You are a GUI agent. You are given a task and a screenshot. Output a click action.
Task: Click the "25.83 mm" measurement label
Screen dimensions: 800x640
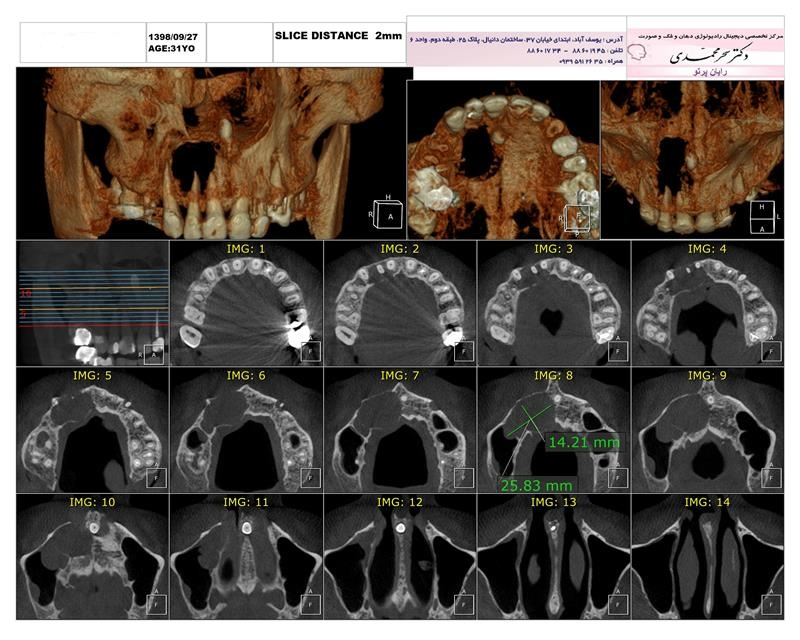pyautogui.click(x=536, y=485)
